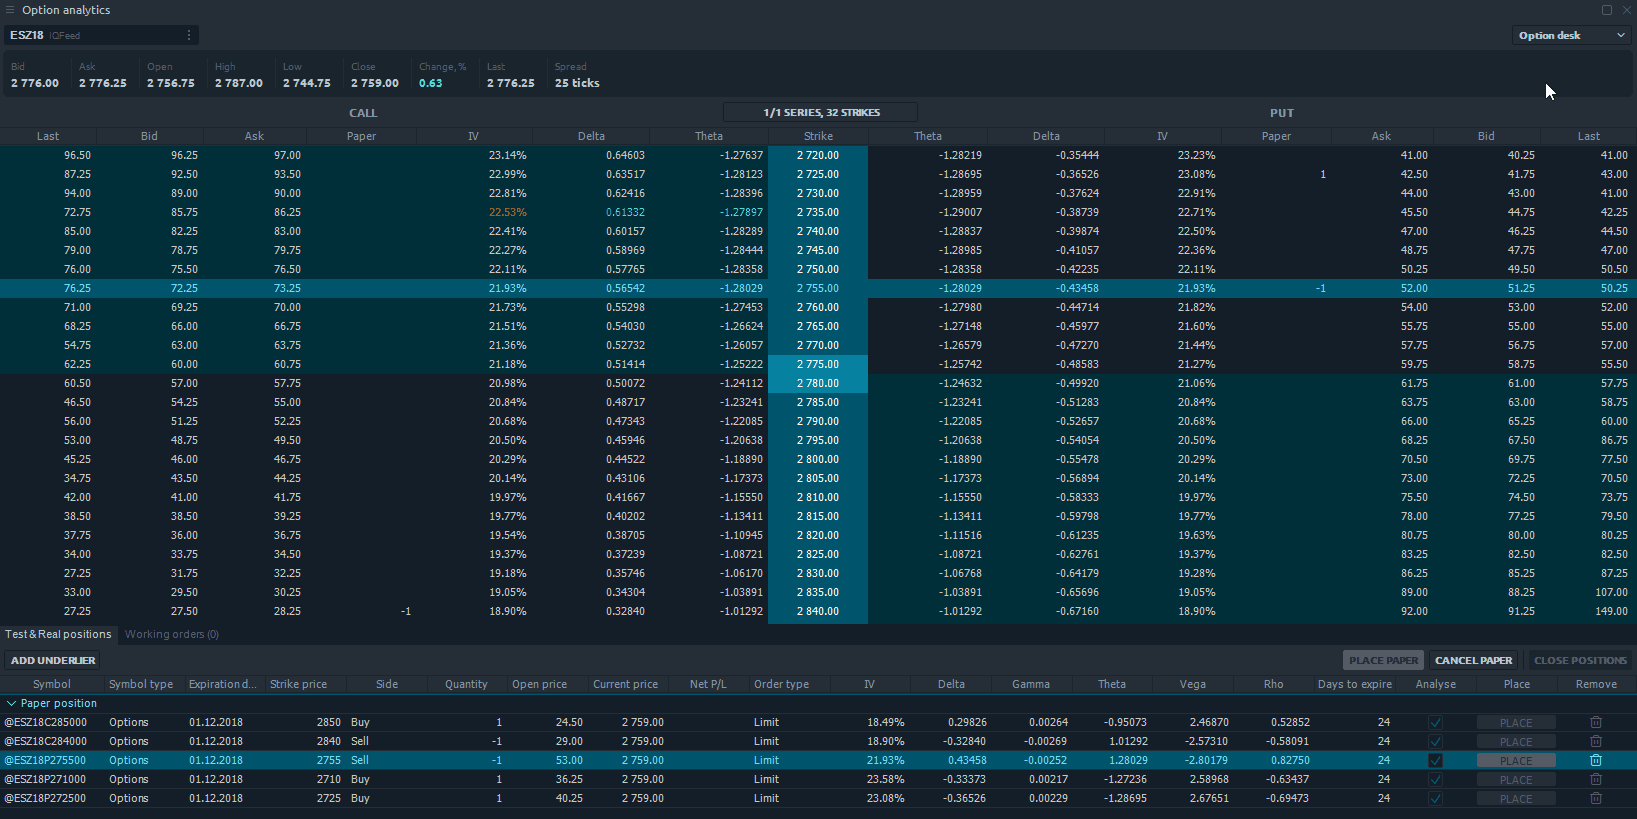Click trash icon for highlighted @ESZ18P275500 row

[1596, 760]
